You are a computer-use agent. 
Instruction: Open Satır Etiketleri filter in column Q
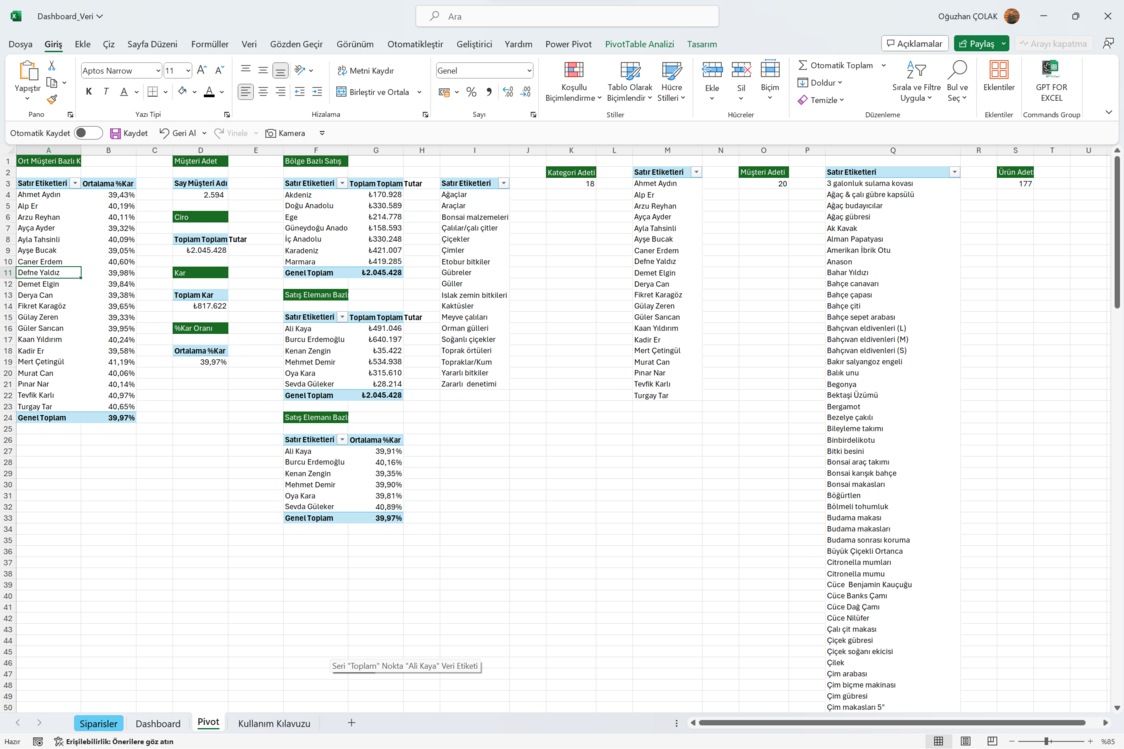pos(954,172)
